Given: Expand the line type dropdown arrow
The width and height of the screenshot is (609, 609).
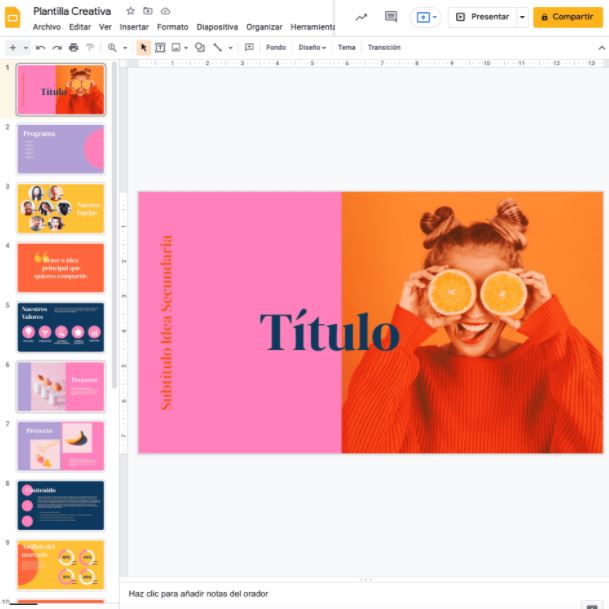Looking at the screenshot, I should 230,48.
